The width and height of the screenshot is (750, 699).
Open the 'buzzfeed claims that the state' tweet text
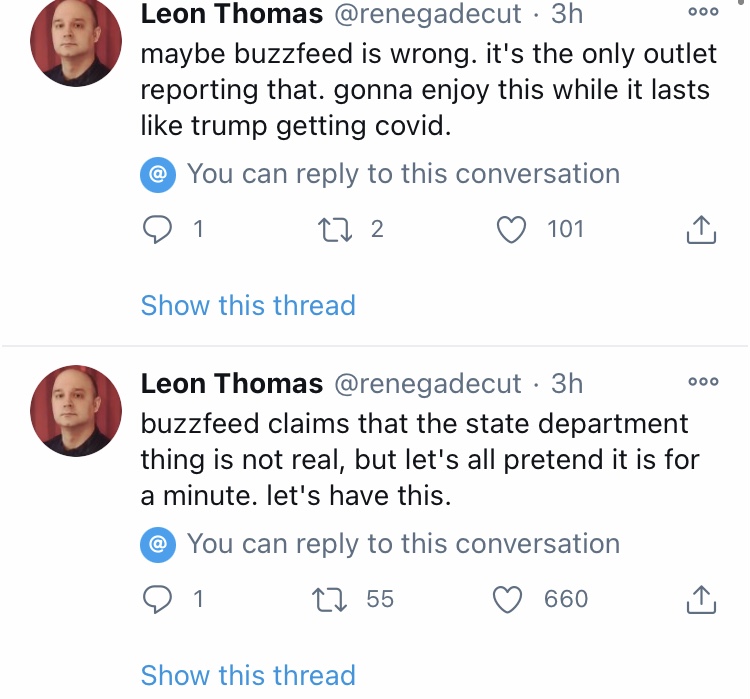420,459
